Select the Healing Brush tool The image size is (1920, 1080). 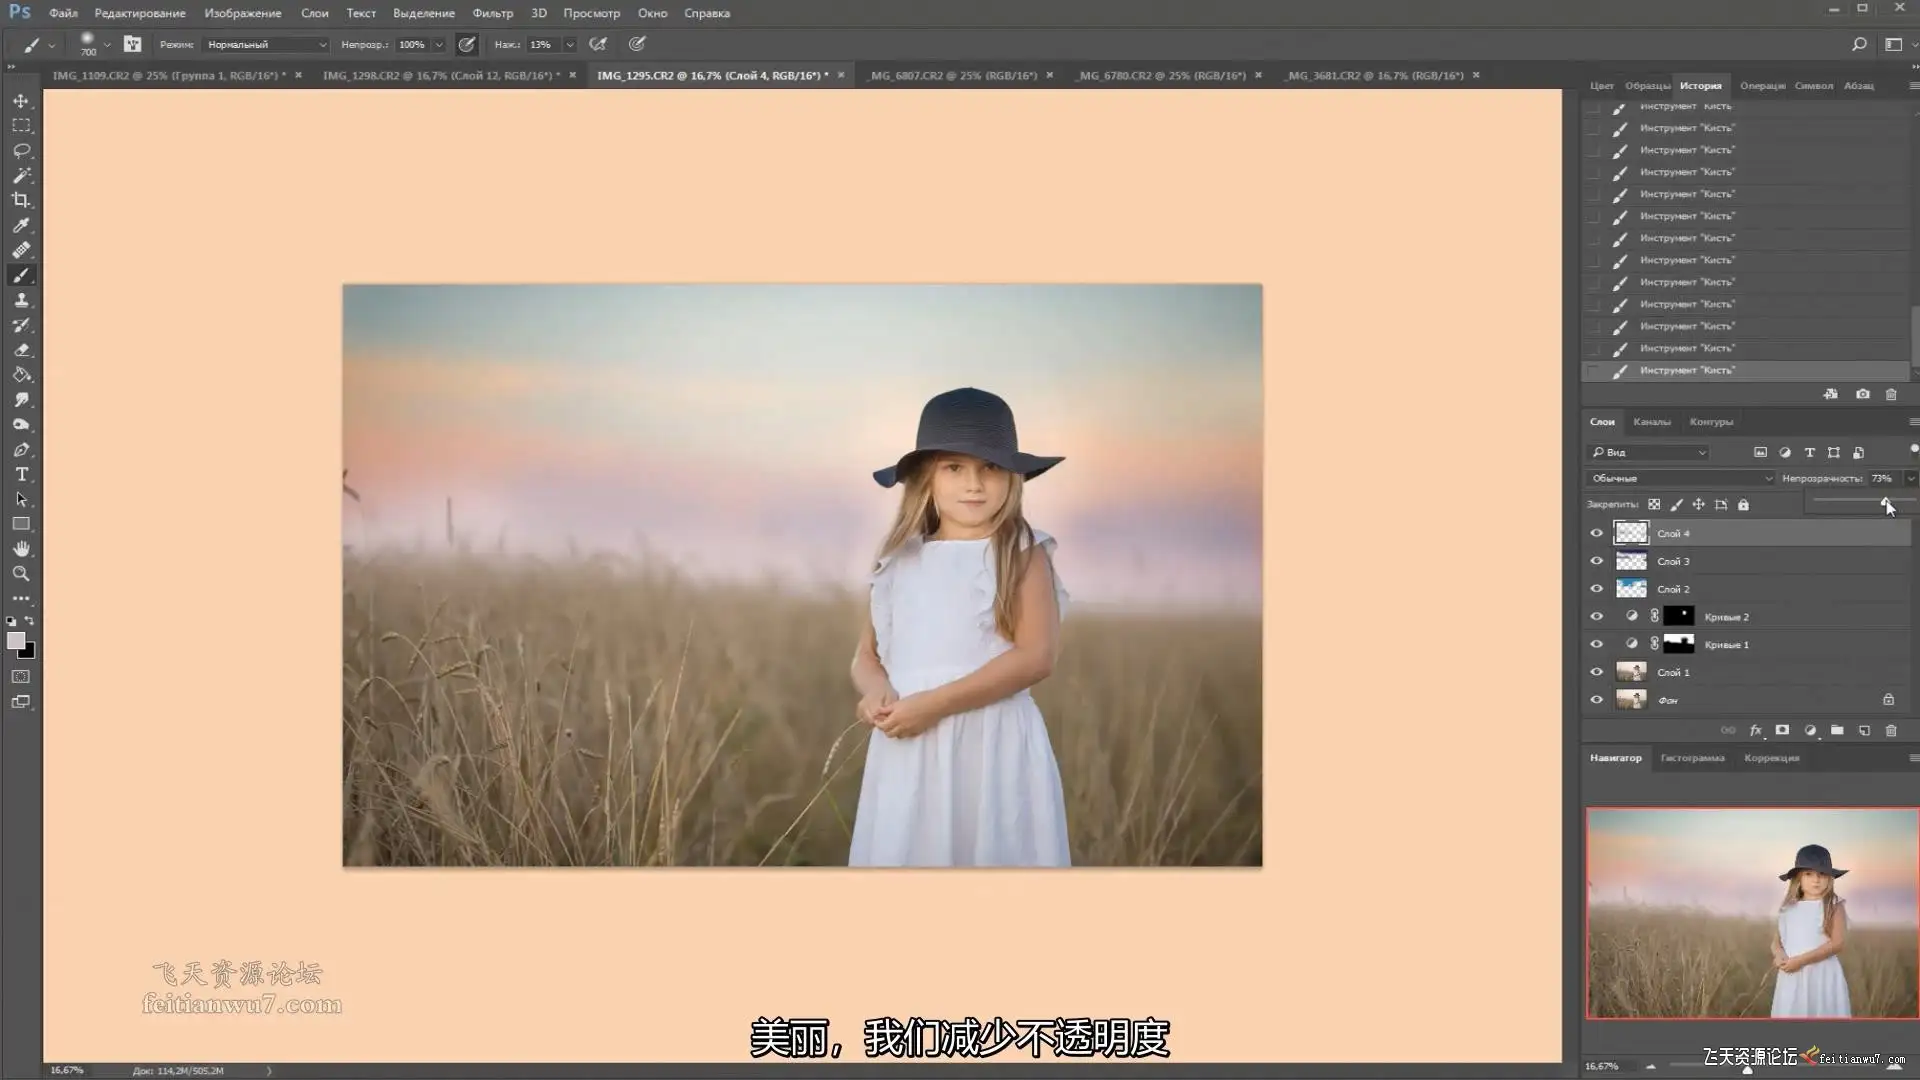pos(21,251)
